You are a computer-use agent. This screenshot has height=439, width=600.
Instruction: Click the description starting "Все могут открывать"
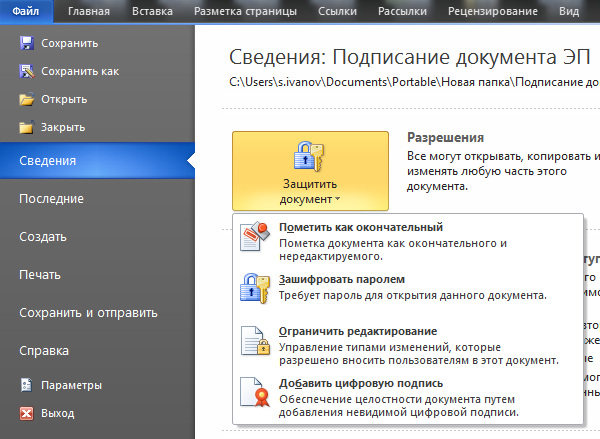click(x=503, y=171)
